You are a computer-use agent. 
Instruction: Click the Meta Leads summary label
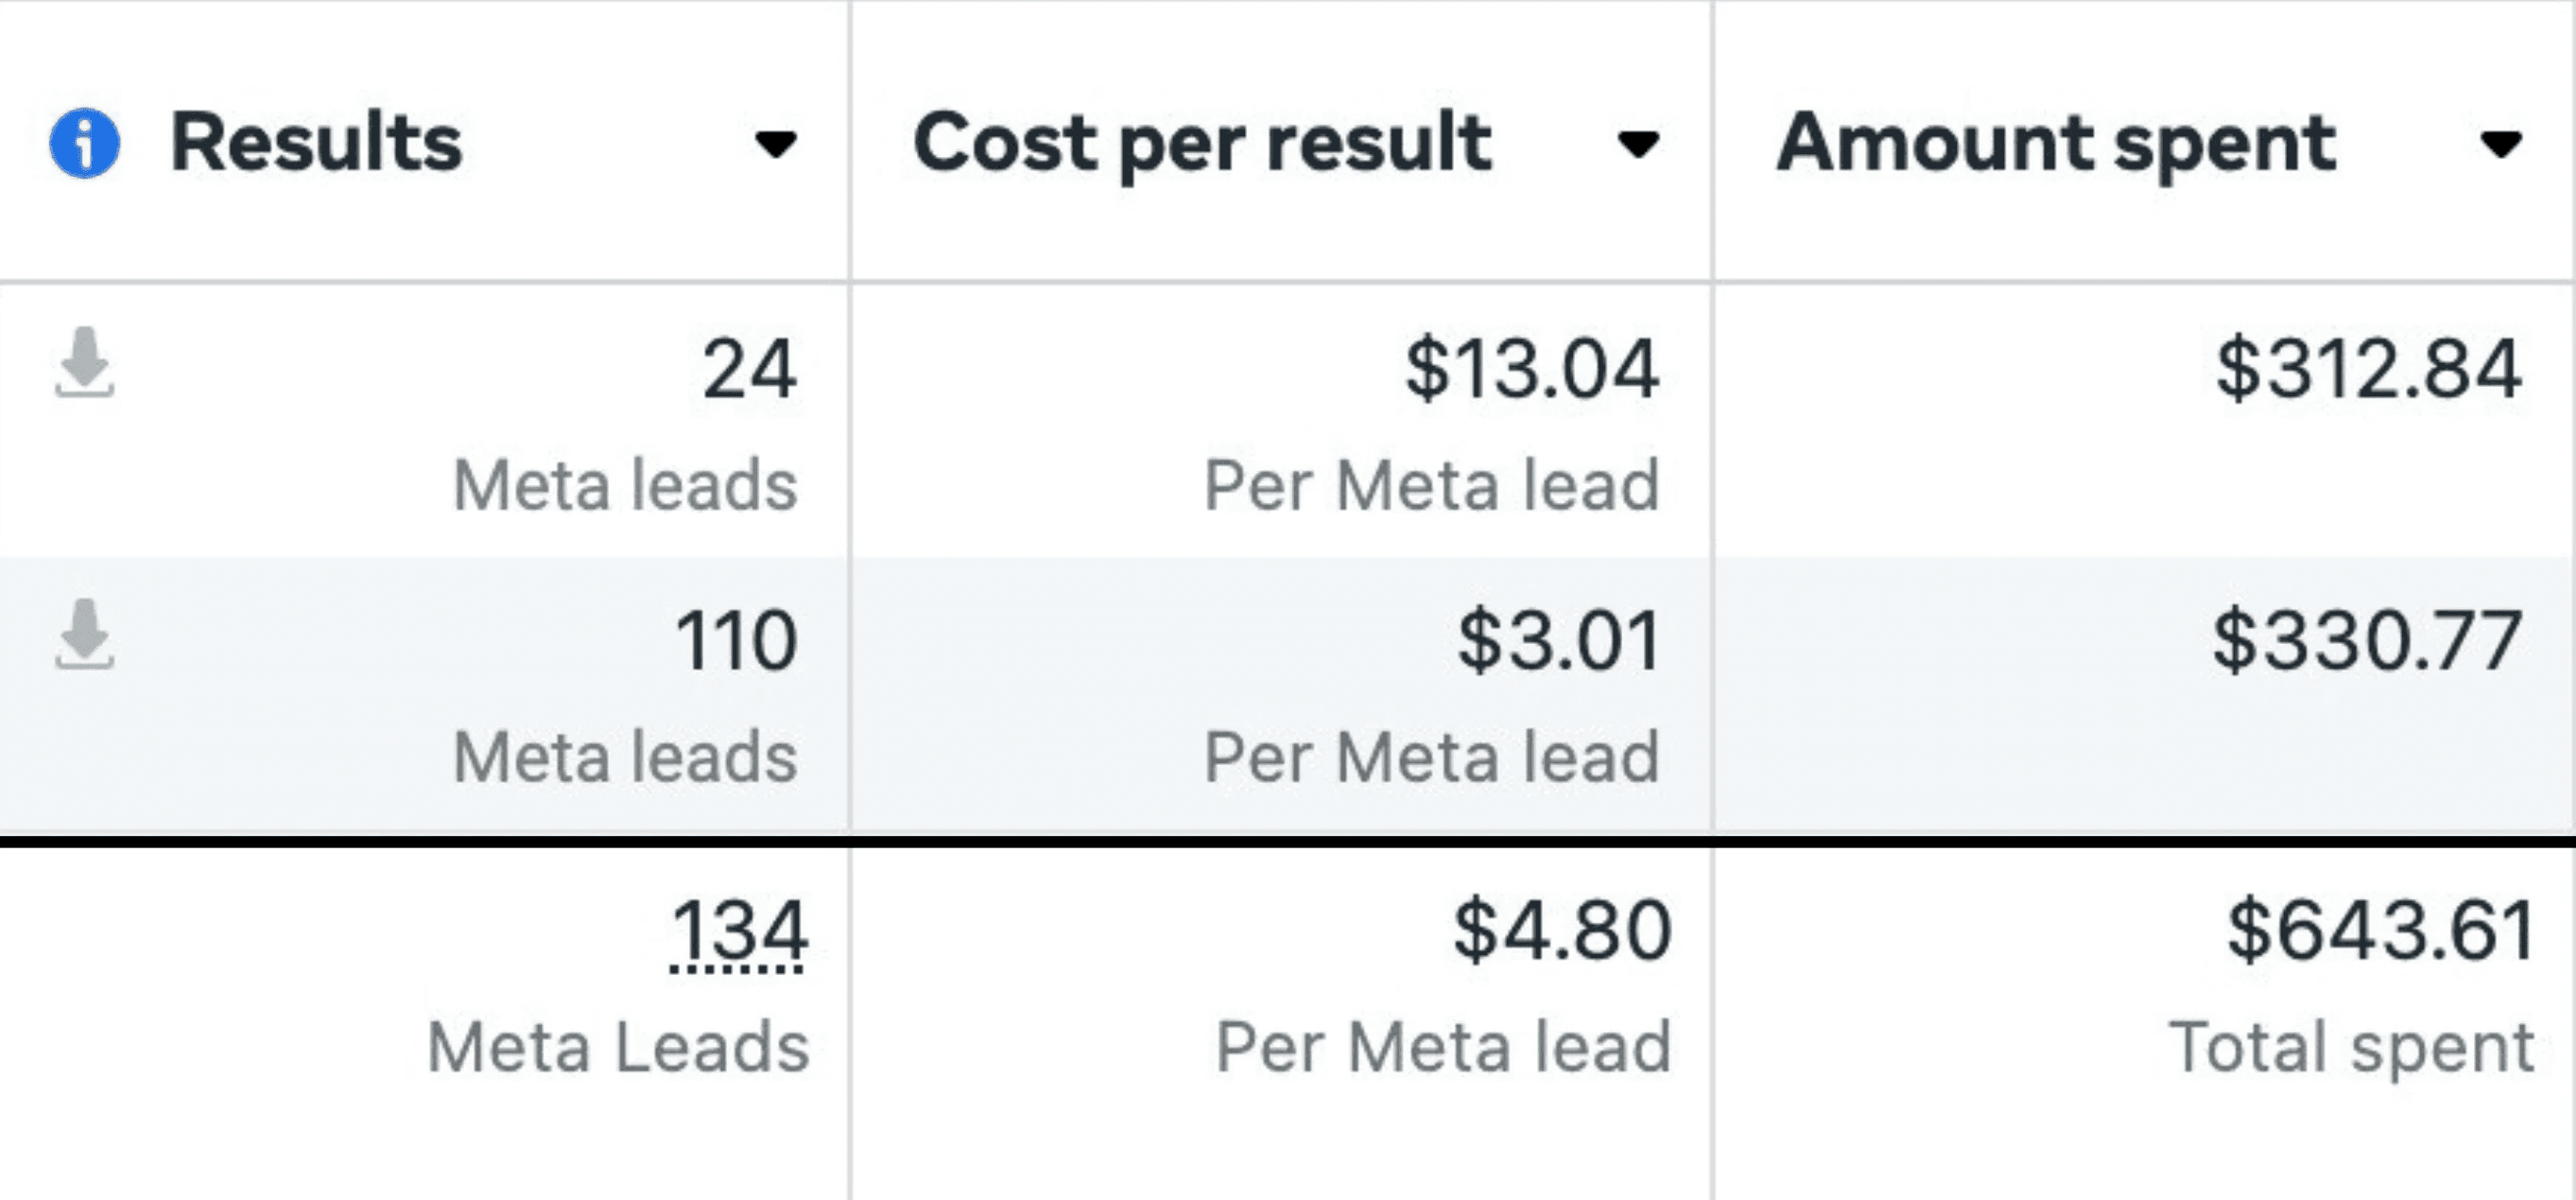[x=618, y=1047]
